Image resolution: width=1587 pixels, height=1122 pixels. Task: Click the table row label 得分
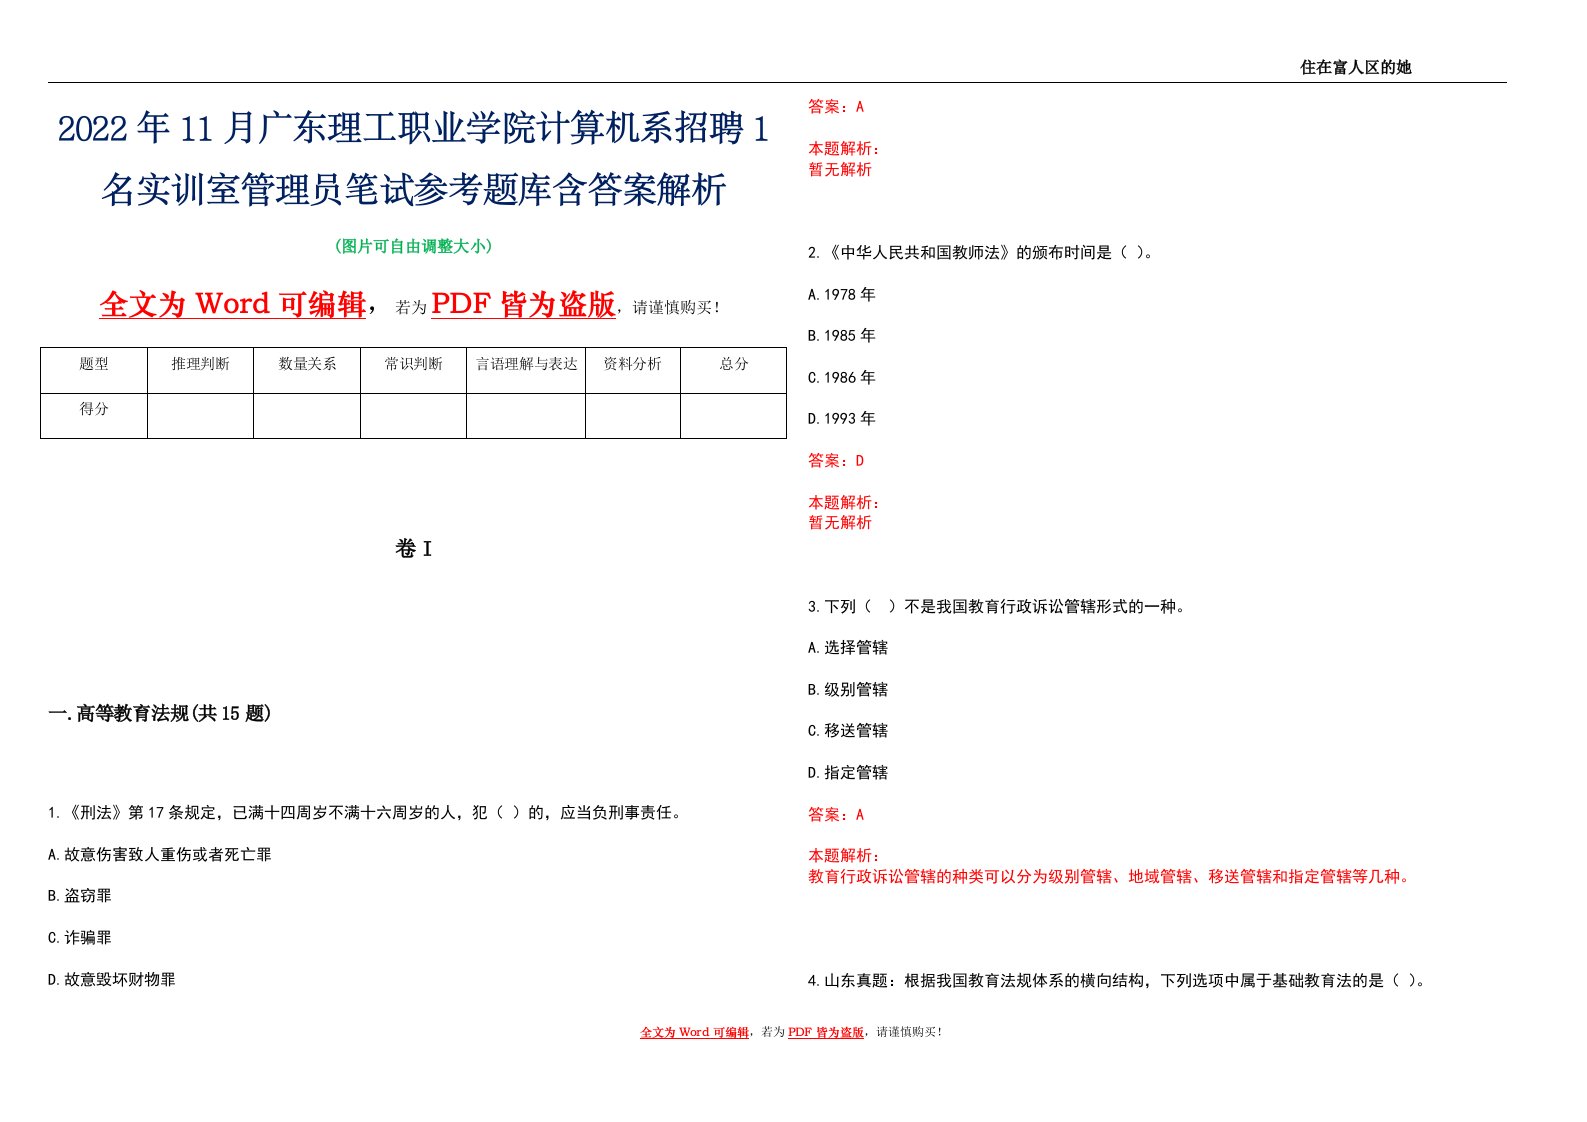pyautogui.click(x=94, y=409)
